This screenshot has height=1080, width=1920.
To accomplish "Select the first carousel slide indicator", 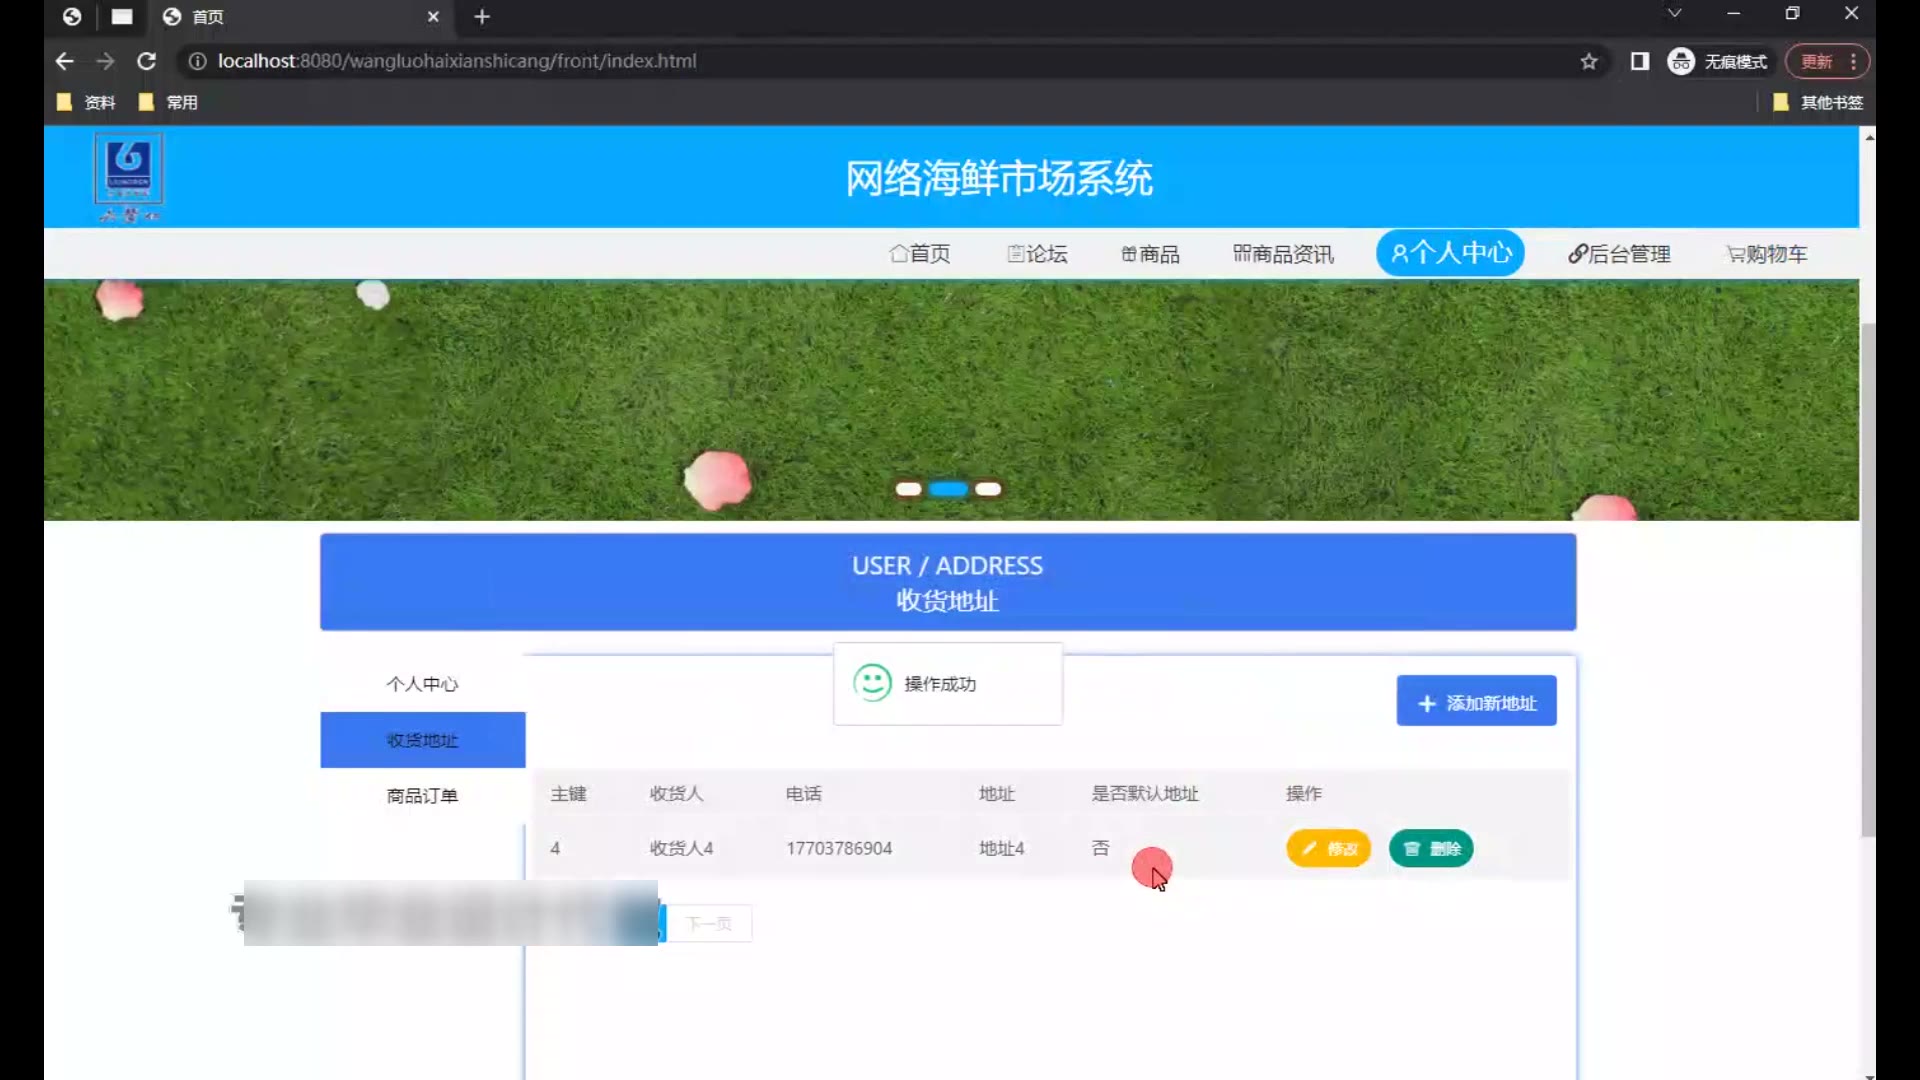I will click(x=908, y=489).
